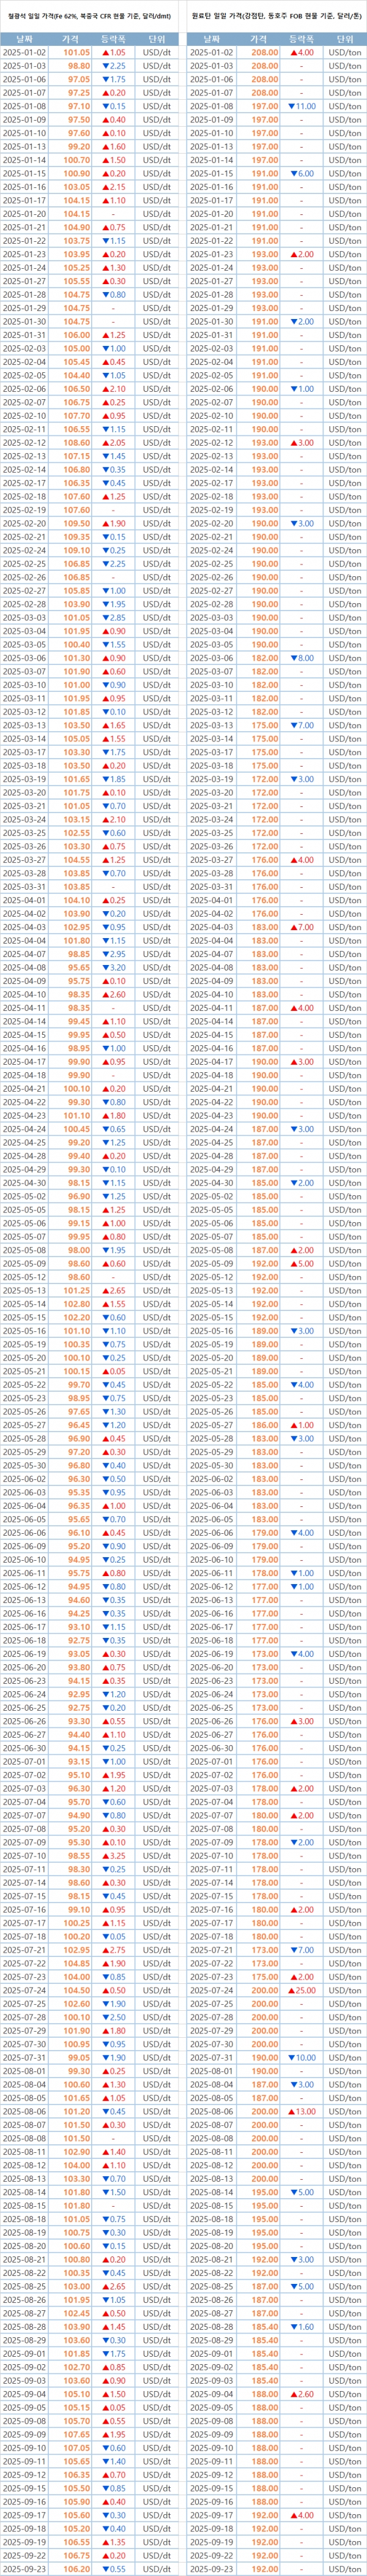This screenshot has width=367, height=2576.
Task: Click the ▲3.25 change in the iron ore table
Action: (x=113, y=1799)
